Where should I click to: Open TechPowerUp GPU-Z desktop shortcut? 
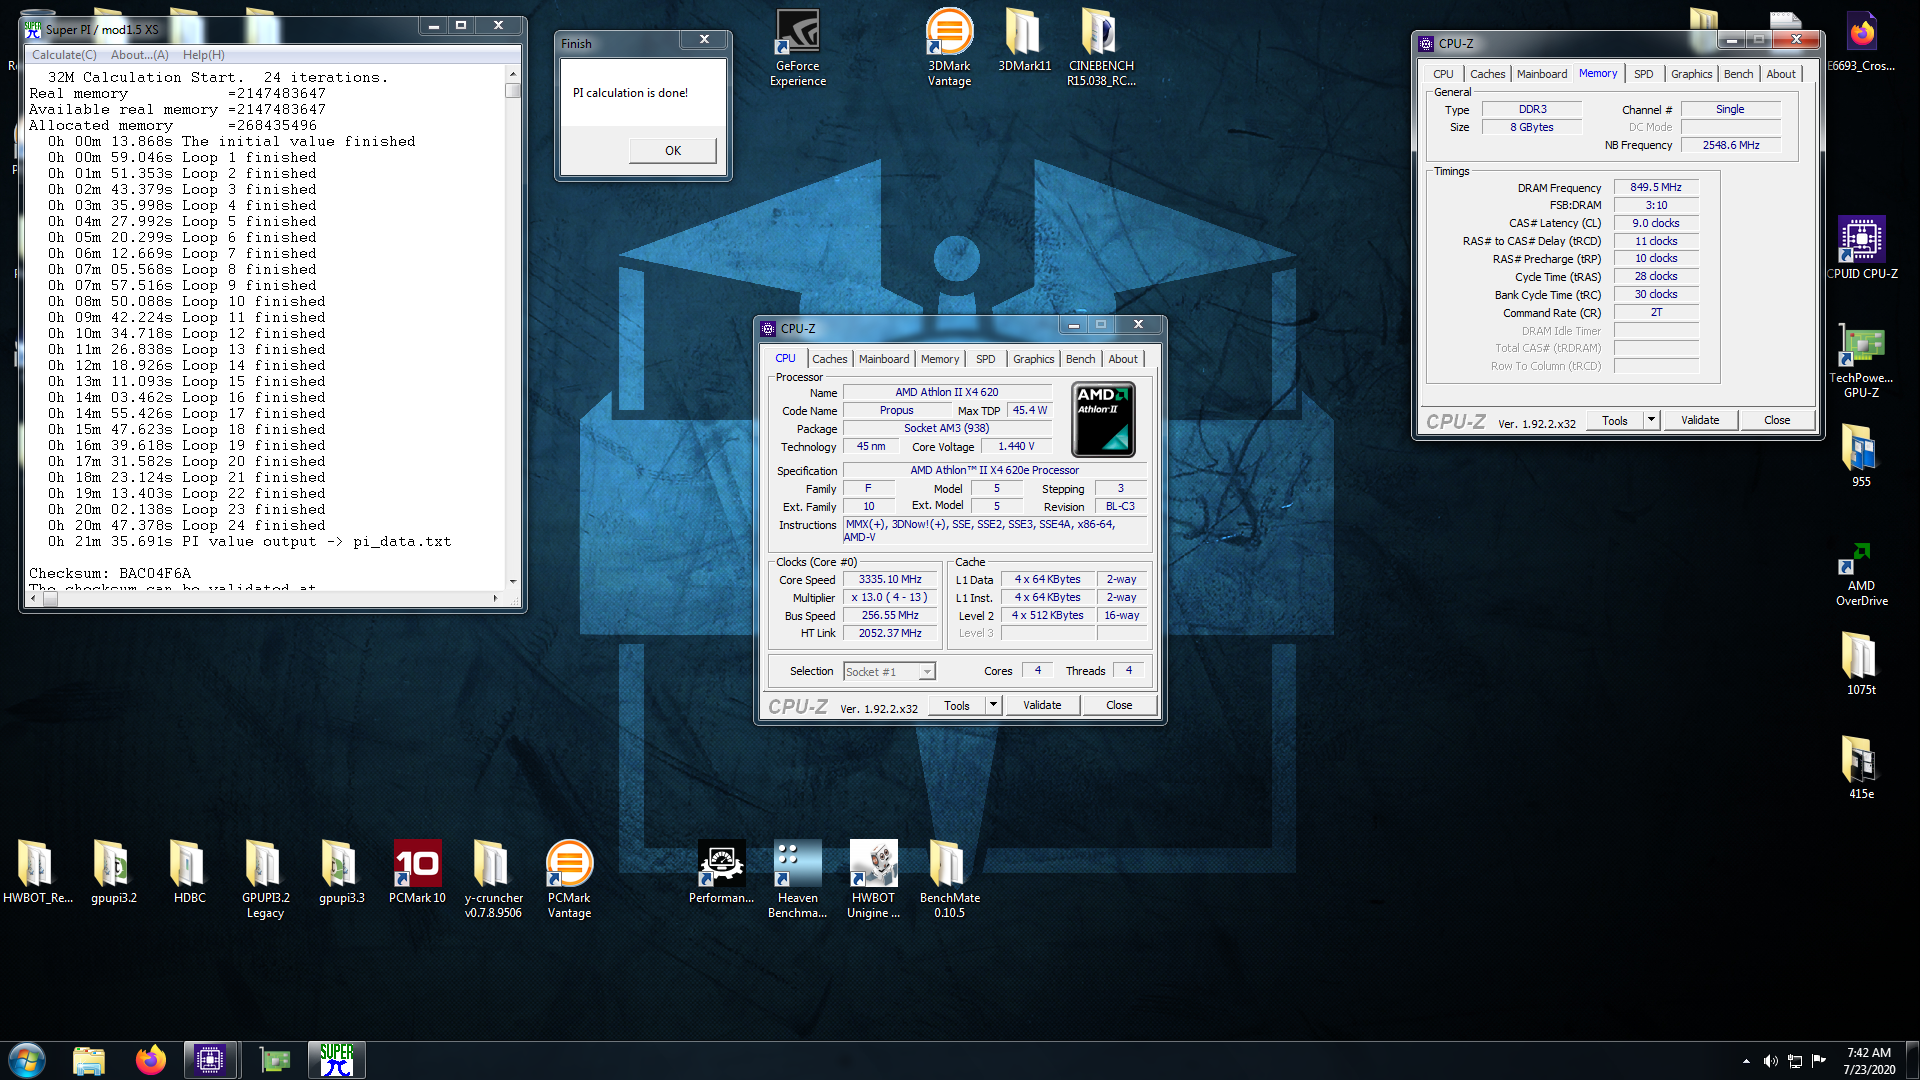1861,361
